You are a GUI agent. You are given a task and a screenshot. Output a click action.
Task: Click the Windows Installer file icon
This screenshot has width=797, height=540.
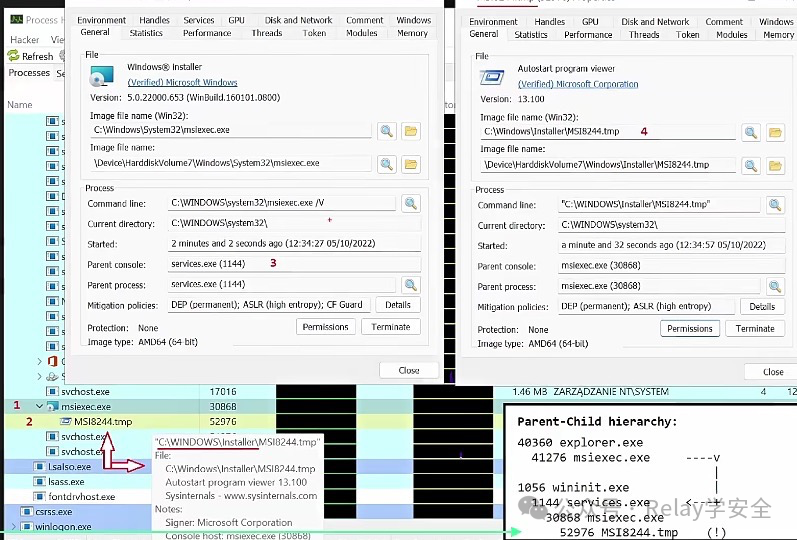click(102, 76)
